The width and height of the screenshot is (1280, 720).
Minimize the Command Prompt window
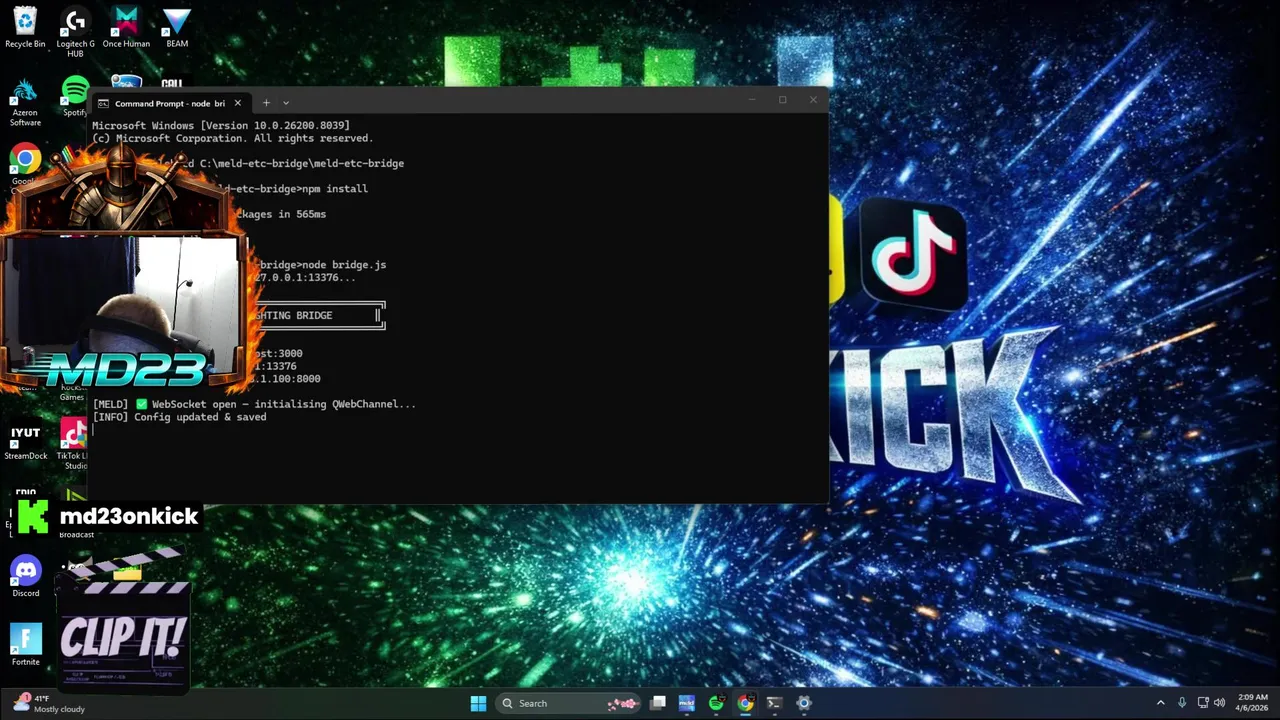pyautogui.click(x=752, y=100)
